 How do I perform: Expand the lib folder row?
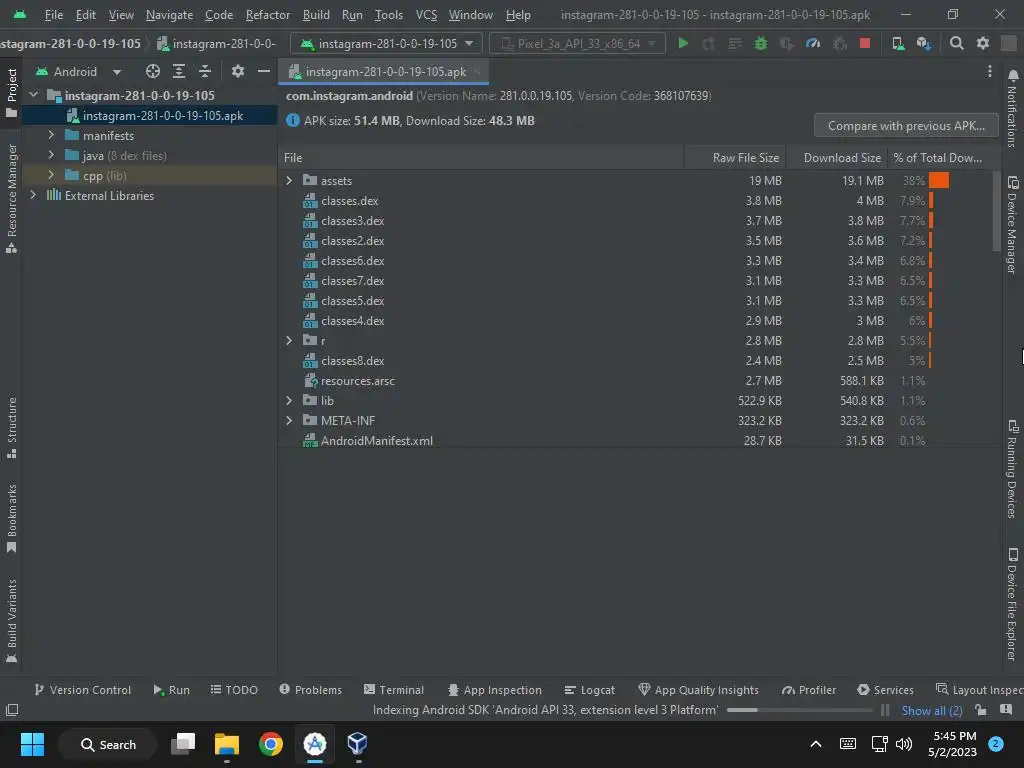289,400
